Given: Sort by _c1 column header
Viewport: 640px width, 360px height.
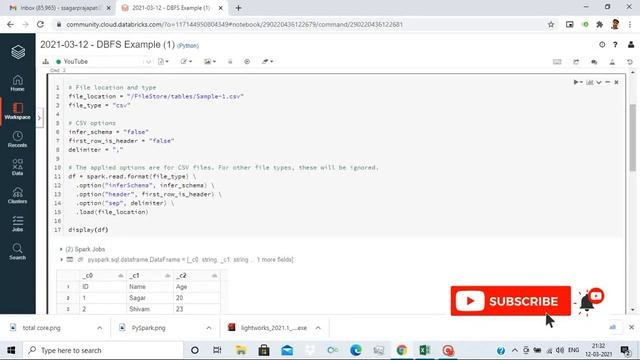Looking at the screenshot, I should [x=150, y=276].
